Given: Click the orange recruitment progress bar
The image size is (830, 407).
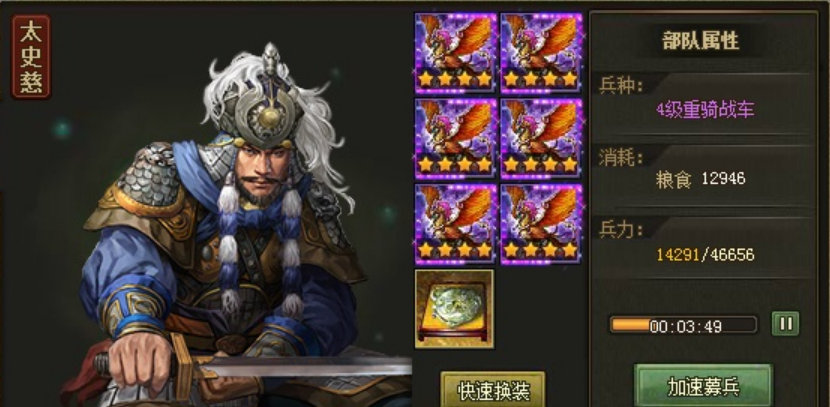Looking at the screenshot, I should 683,325.
